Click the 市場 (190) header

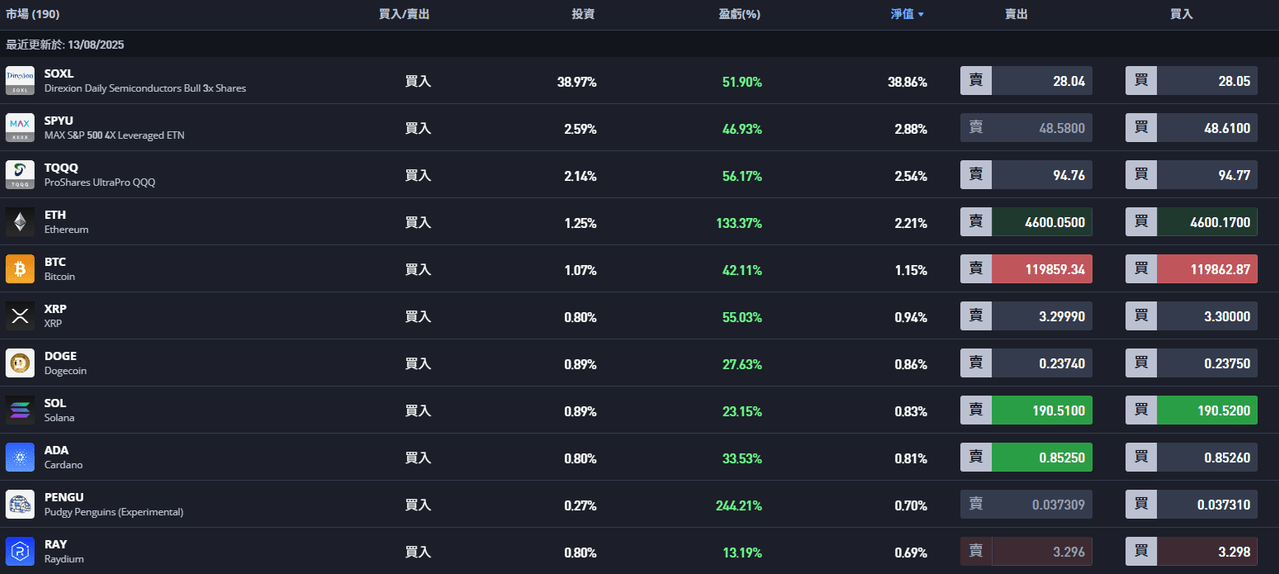(32, 15)
